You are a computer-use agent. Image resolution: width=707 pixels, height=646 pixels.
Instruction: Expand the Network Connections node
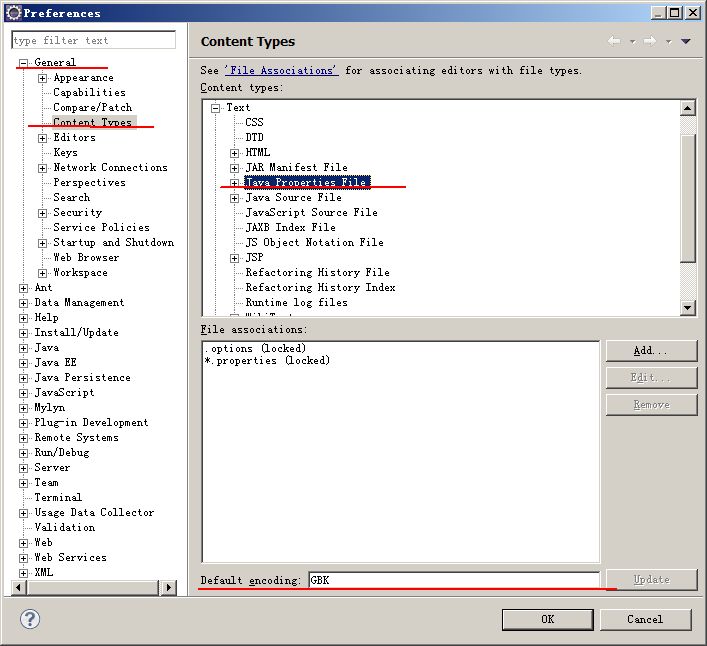[42, 168]
